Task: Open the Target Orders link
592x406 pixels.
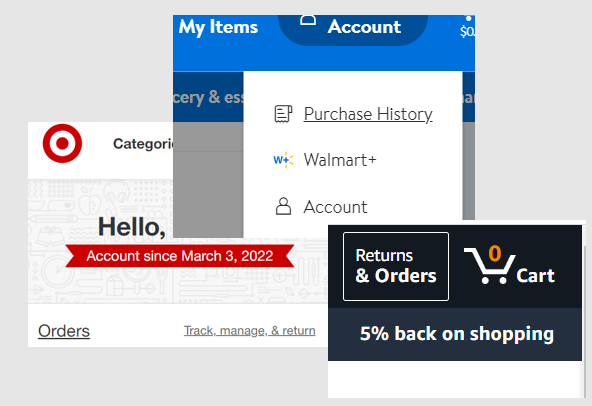Action: coord(64,331)
